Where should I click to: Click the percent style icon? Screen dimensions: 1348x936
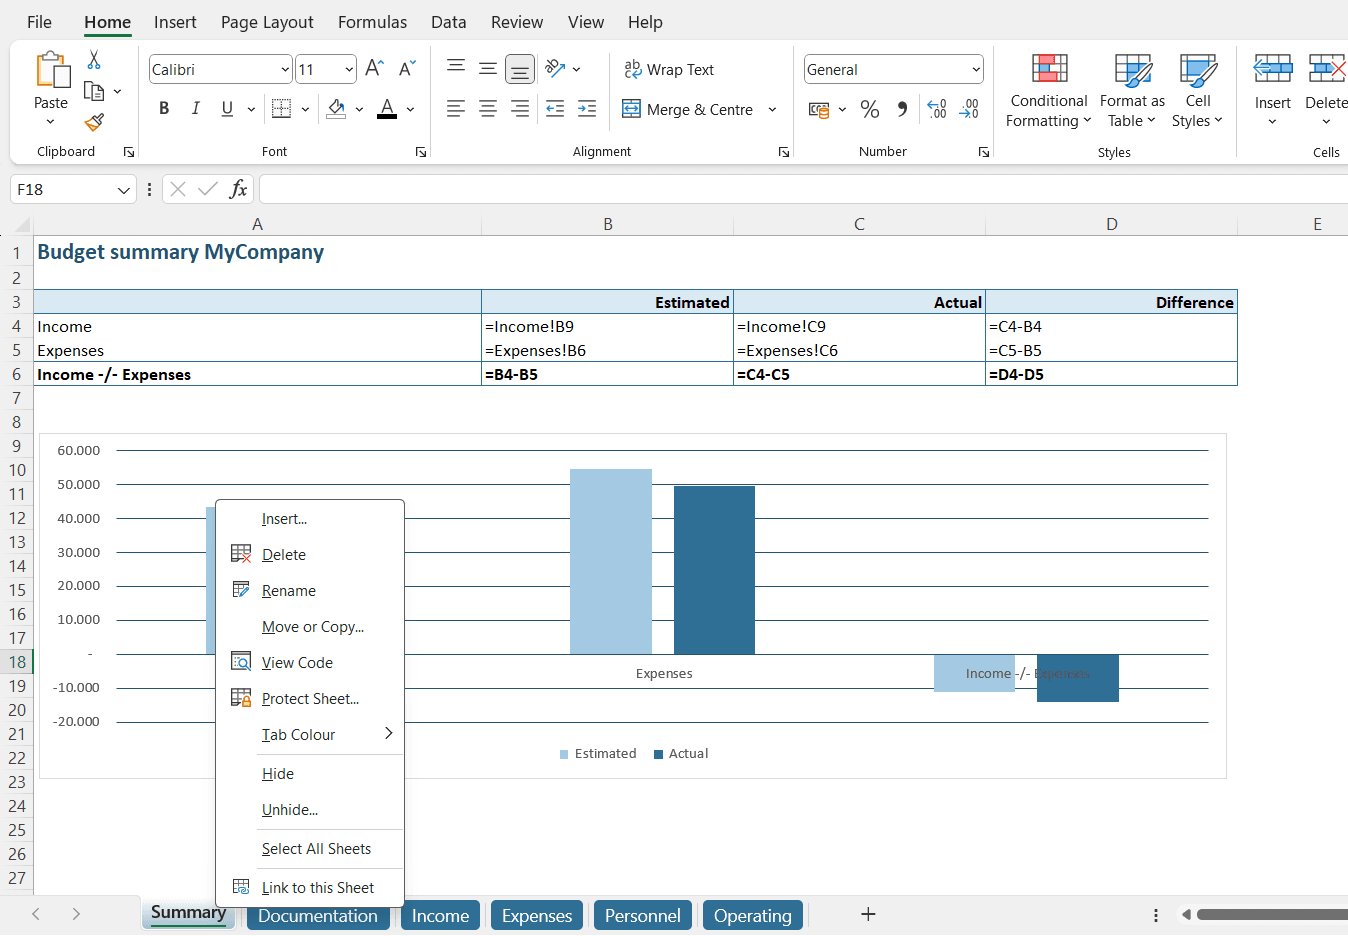(870, 109)
